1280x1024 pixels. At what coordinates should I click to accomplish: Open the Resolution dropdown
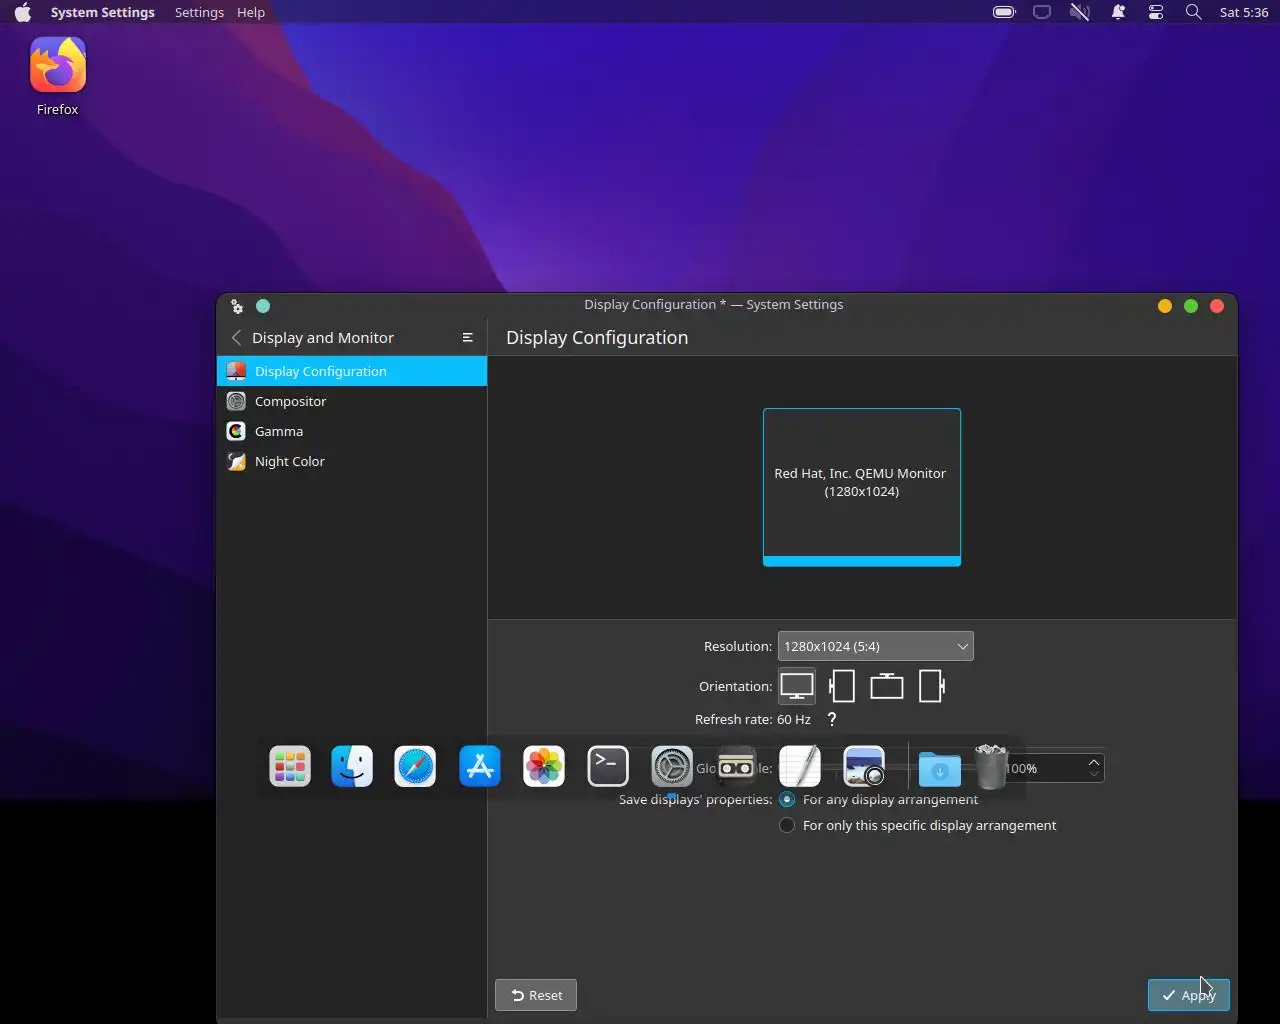click(875, 646)
